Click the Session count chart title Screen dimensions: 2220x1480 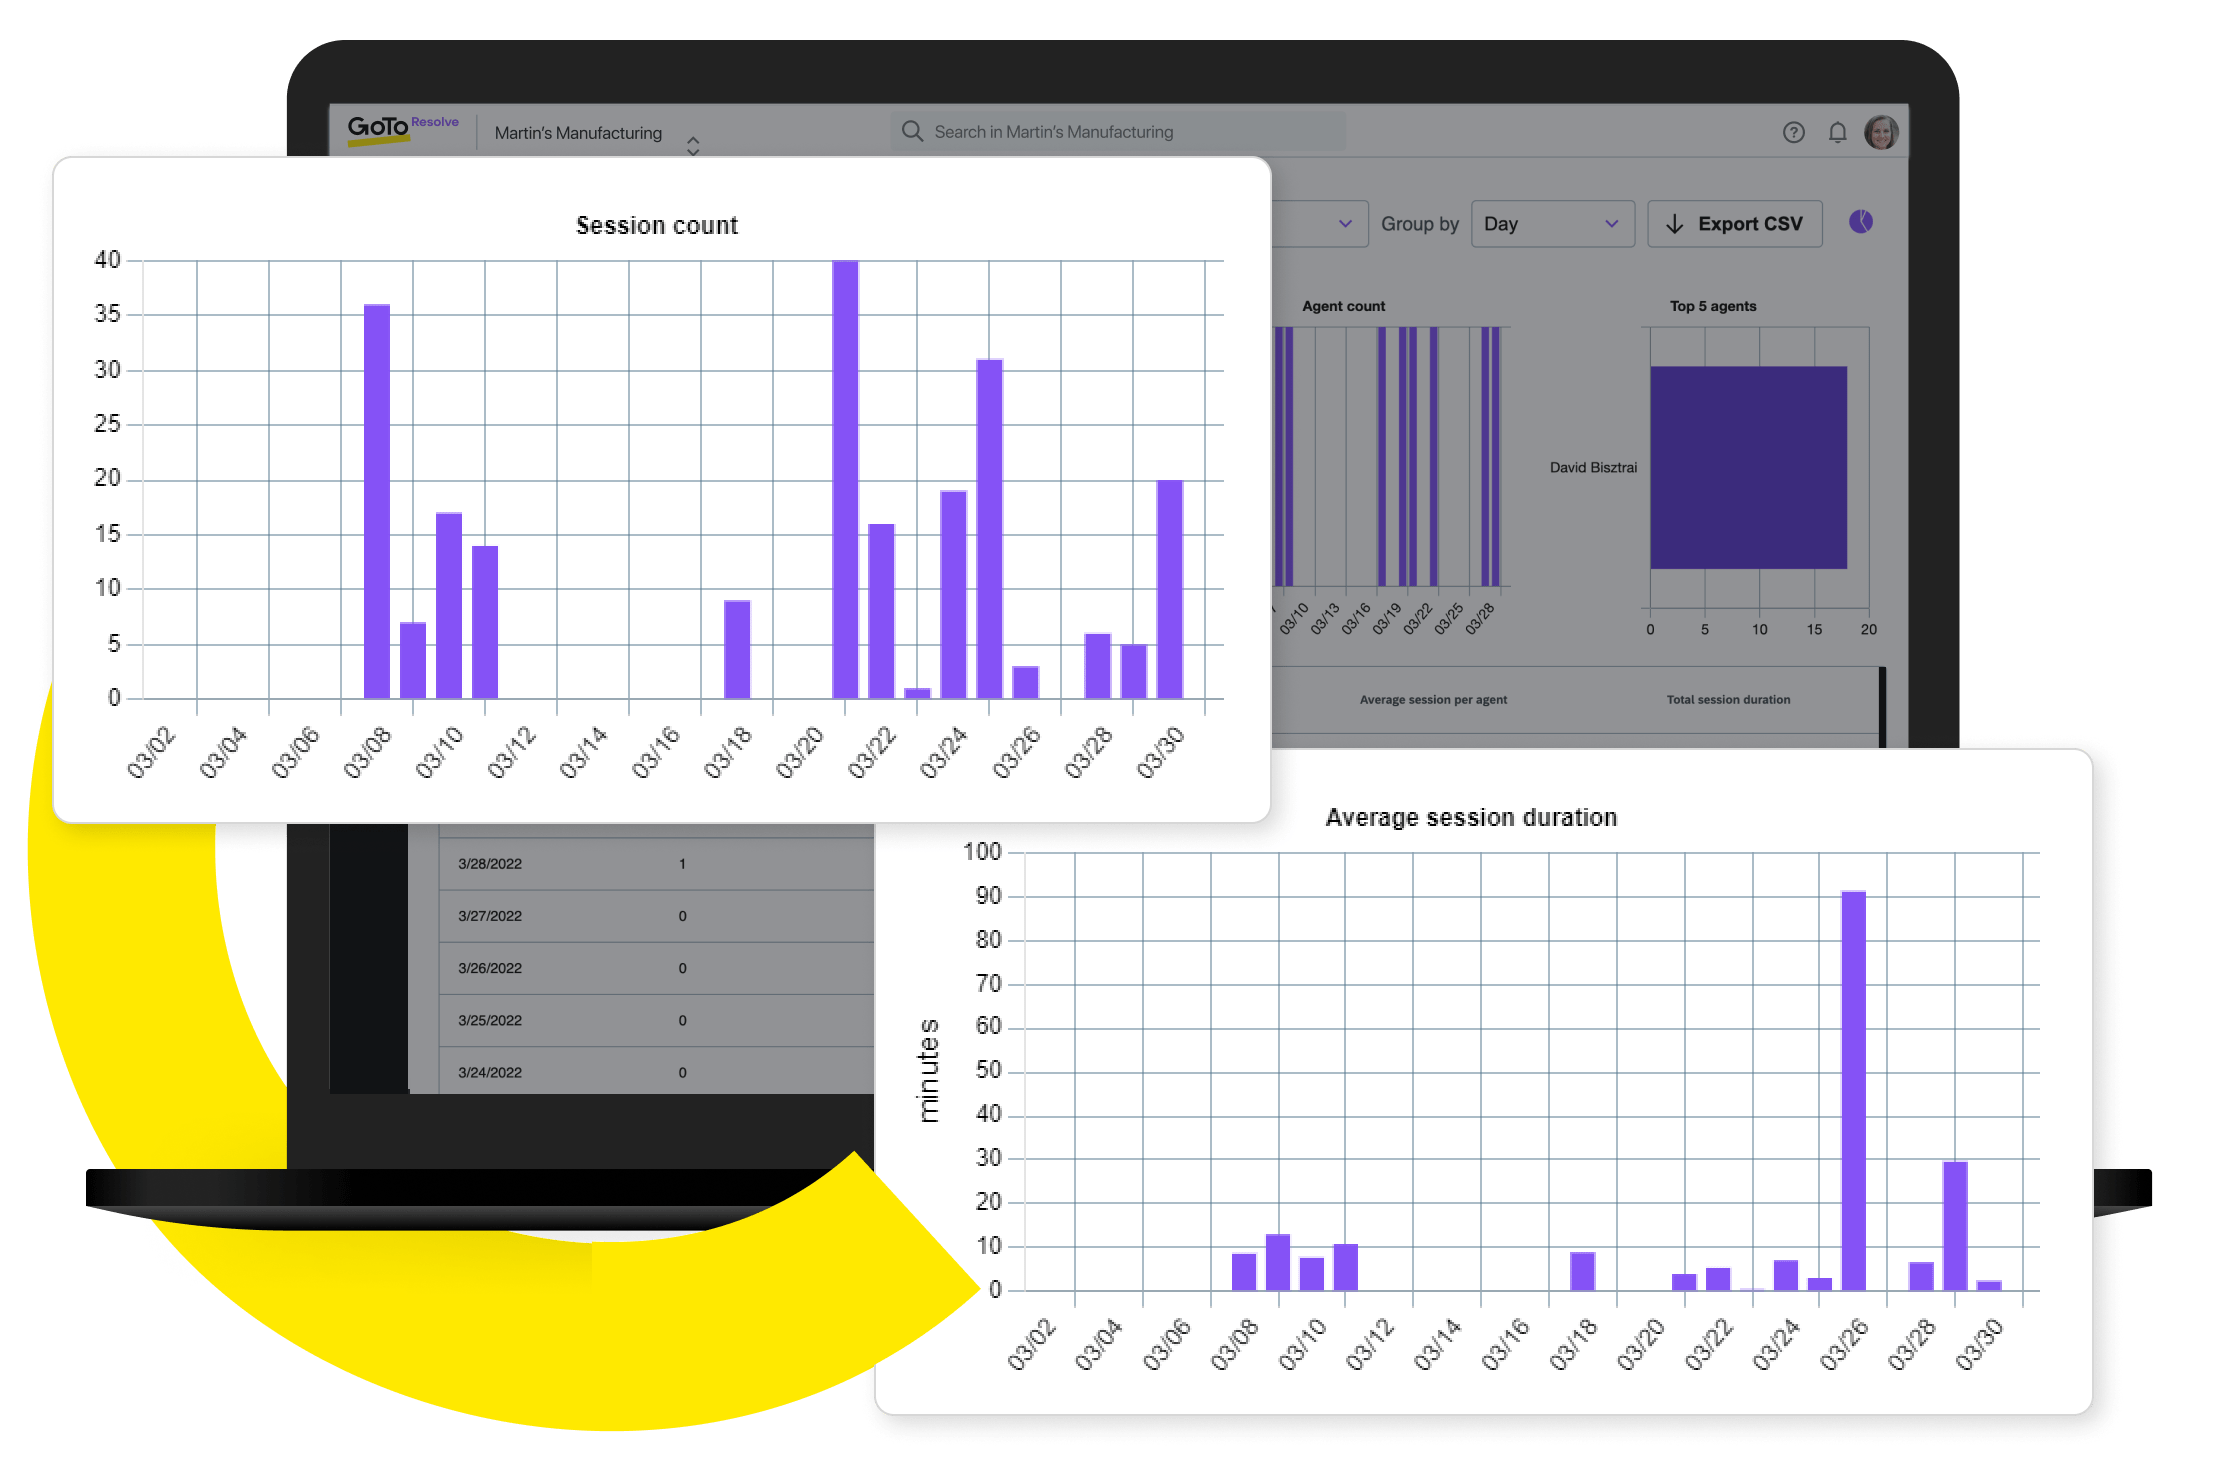pos(657,226)
